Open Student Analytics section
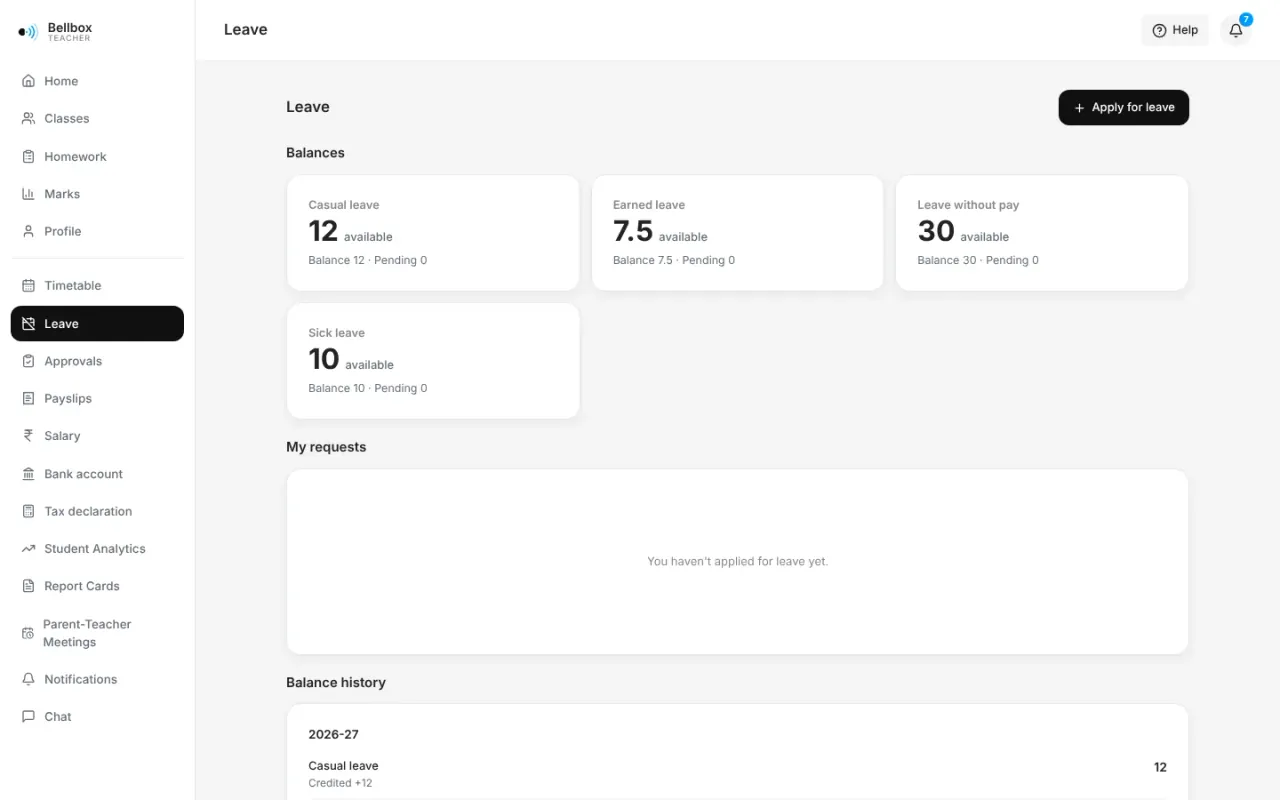 click(97, 549)
